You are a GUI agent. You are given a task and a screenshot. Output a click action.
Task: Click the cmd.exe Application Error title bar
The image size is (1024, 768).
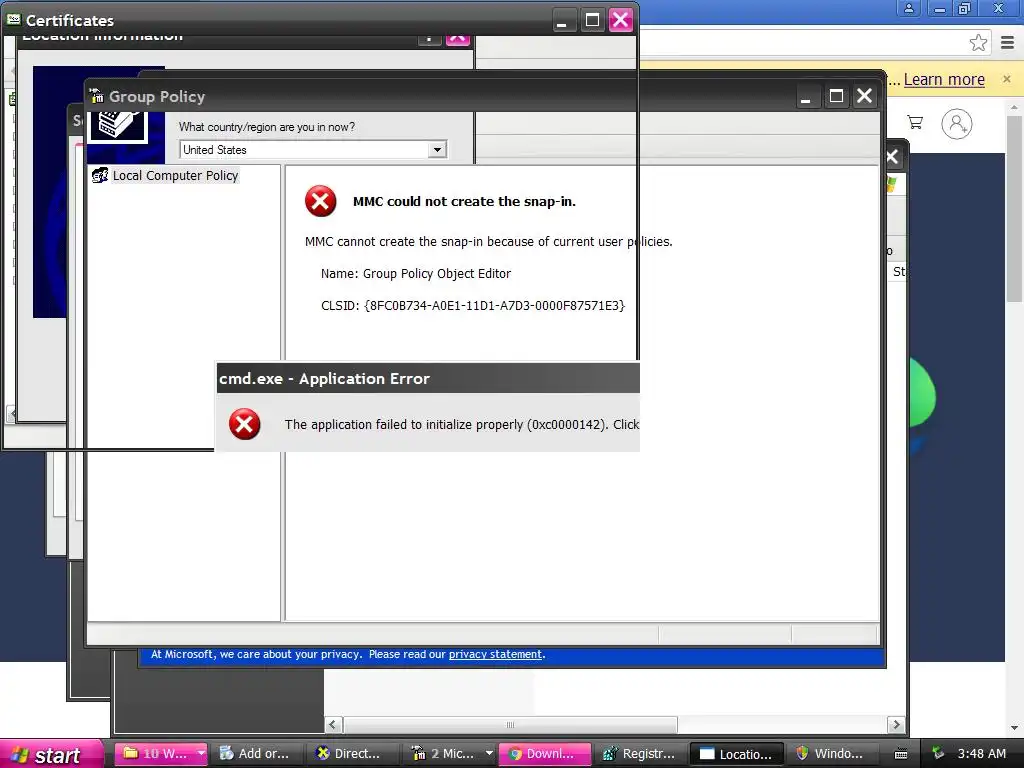coord(428,378)
